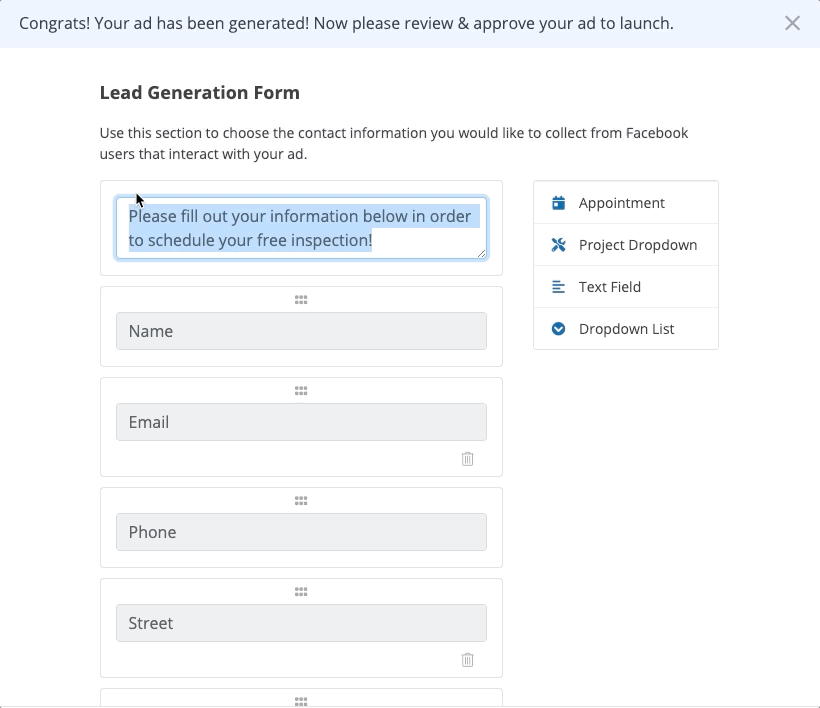Grab the drag handle above Email field

pos(301,390)
